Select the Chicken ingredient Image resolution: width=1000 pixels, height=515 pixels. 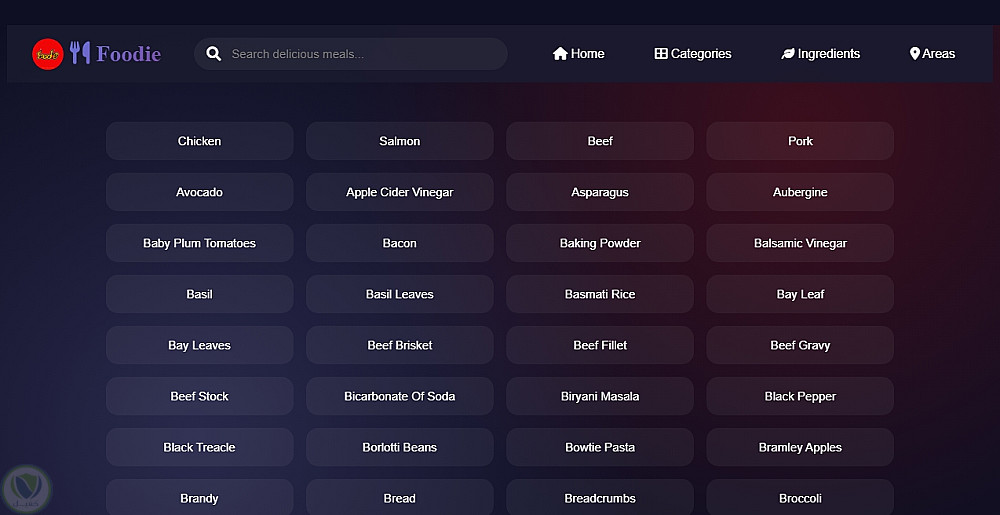click(200, 141)
